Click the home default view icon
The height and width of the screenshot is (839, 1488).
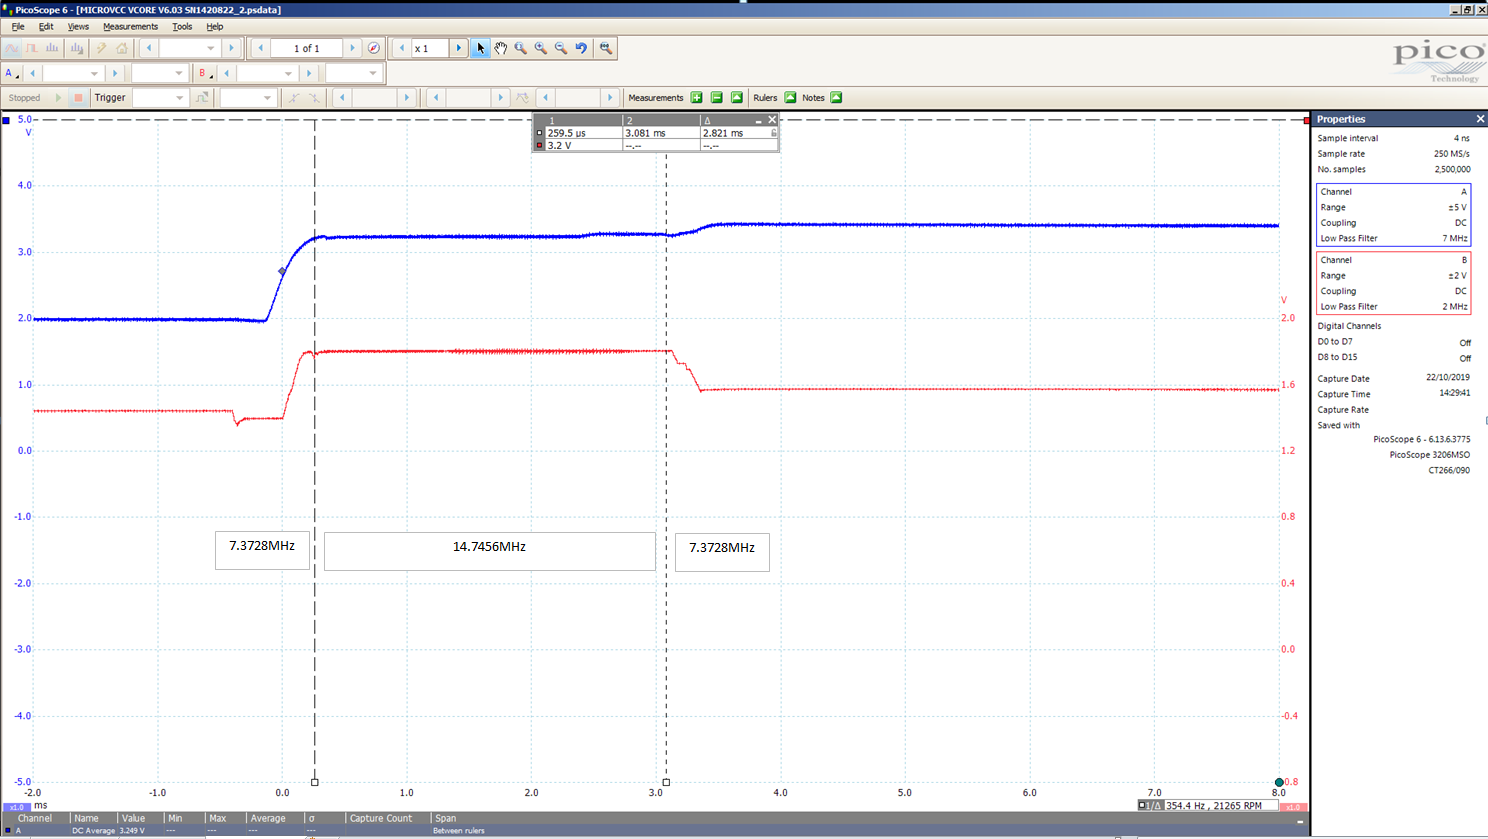coord(121,47)
